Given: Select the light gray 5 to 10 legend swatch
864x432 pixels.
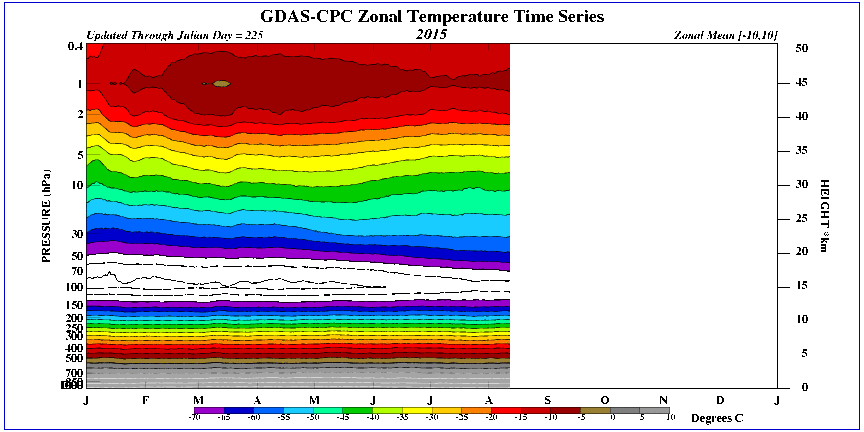Looking at the screenshot, I should pyautogui.click(x=655, y=410).
